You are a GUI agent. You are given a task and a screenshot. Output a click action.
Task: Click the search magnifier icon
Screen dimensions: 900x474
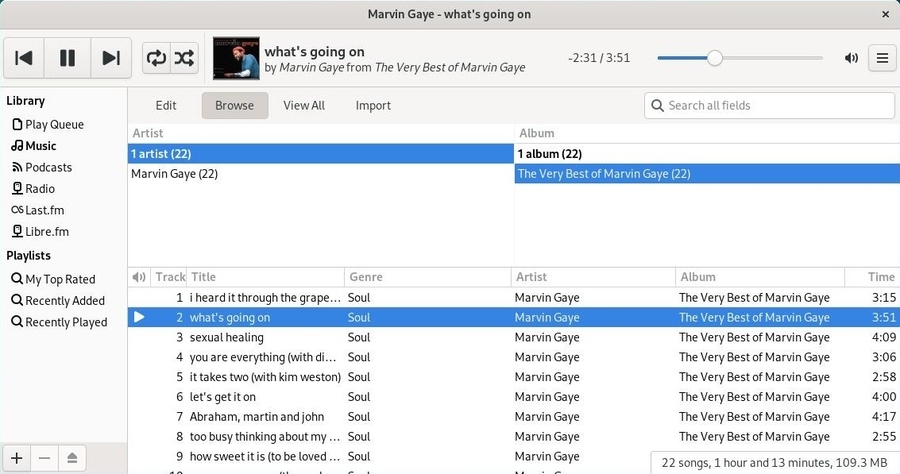coord(658,106)
